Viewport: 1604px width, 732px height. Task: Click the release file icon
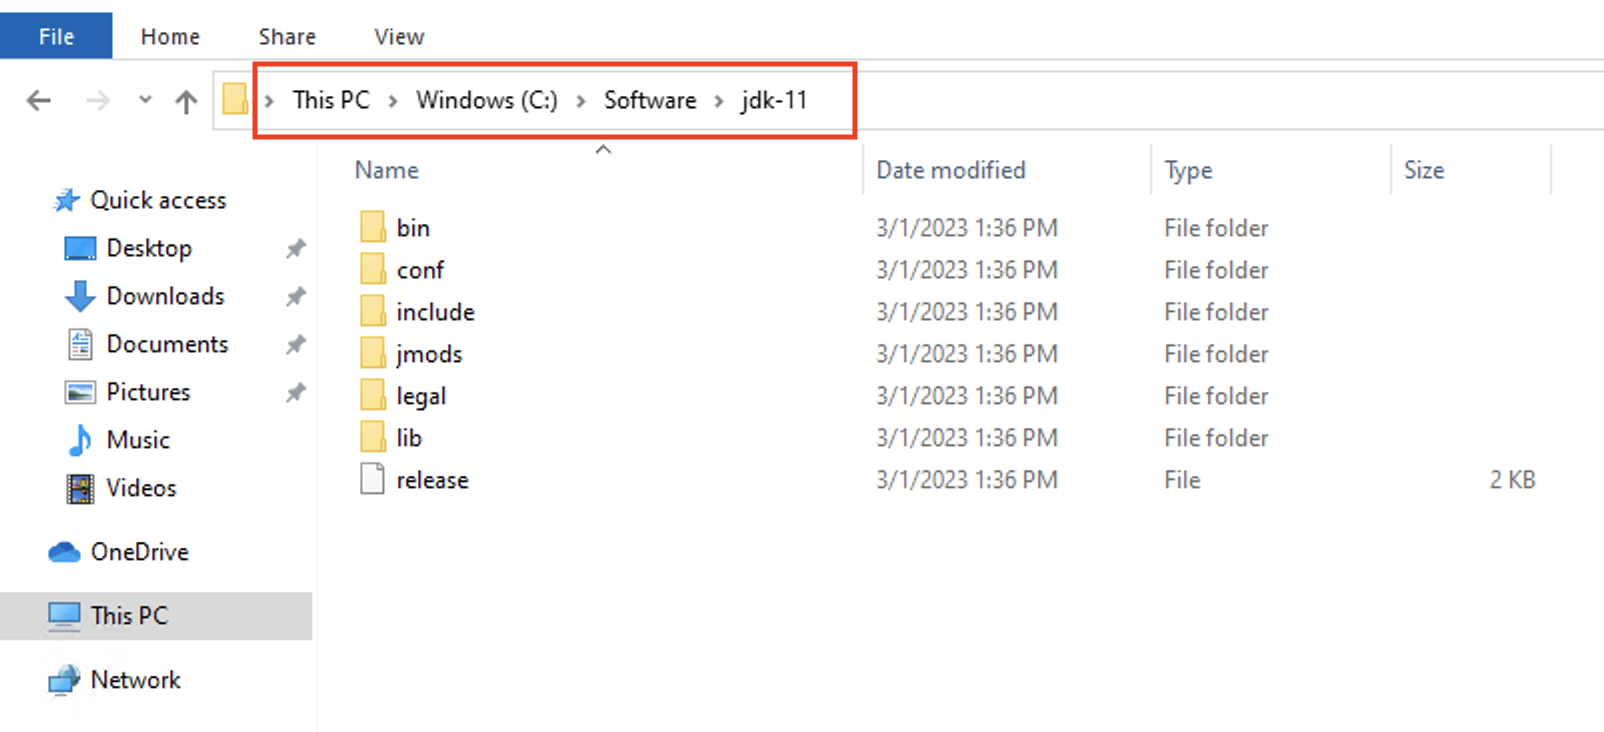(373, 479)
